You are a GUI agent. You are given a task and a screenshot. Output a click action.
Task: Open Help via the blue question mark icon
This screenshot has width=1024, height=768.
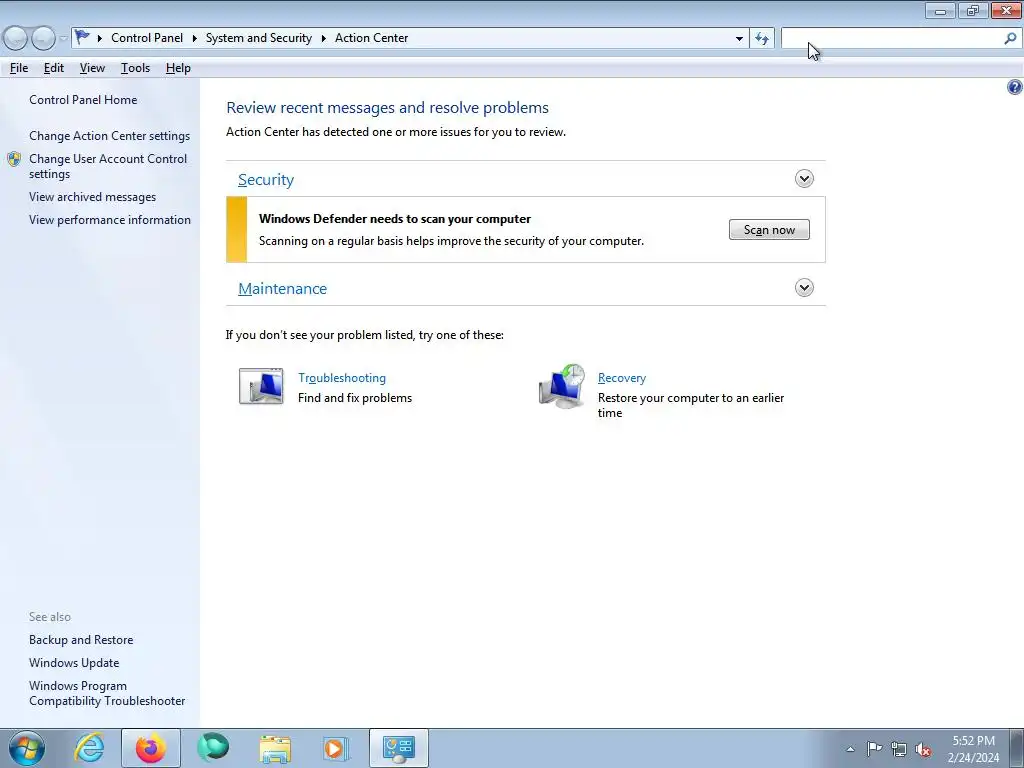pos(1014,87)
